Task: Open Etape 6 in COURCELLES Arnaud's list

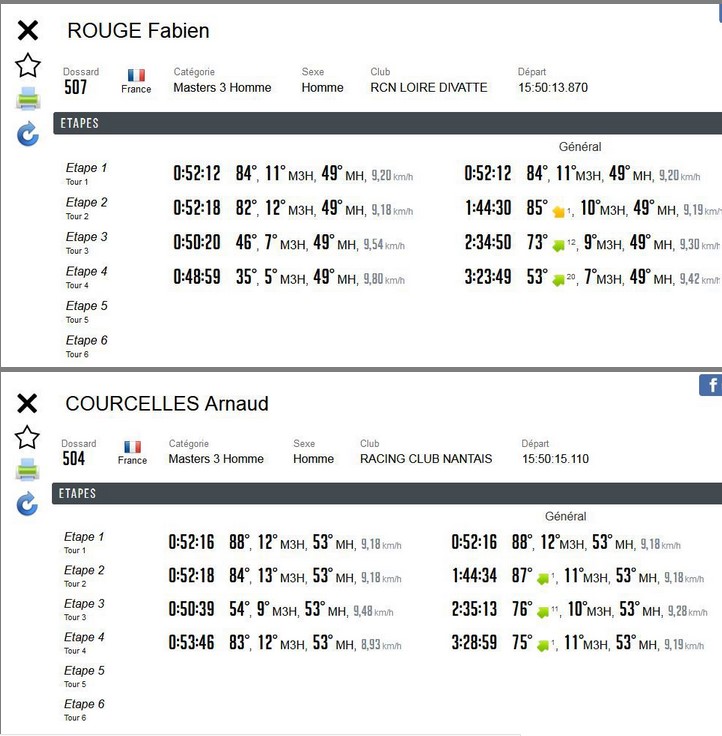Action: [85, 704]
